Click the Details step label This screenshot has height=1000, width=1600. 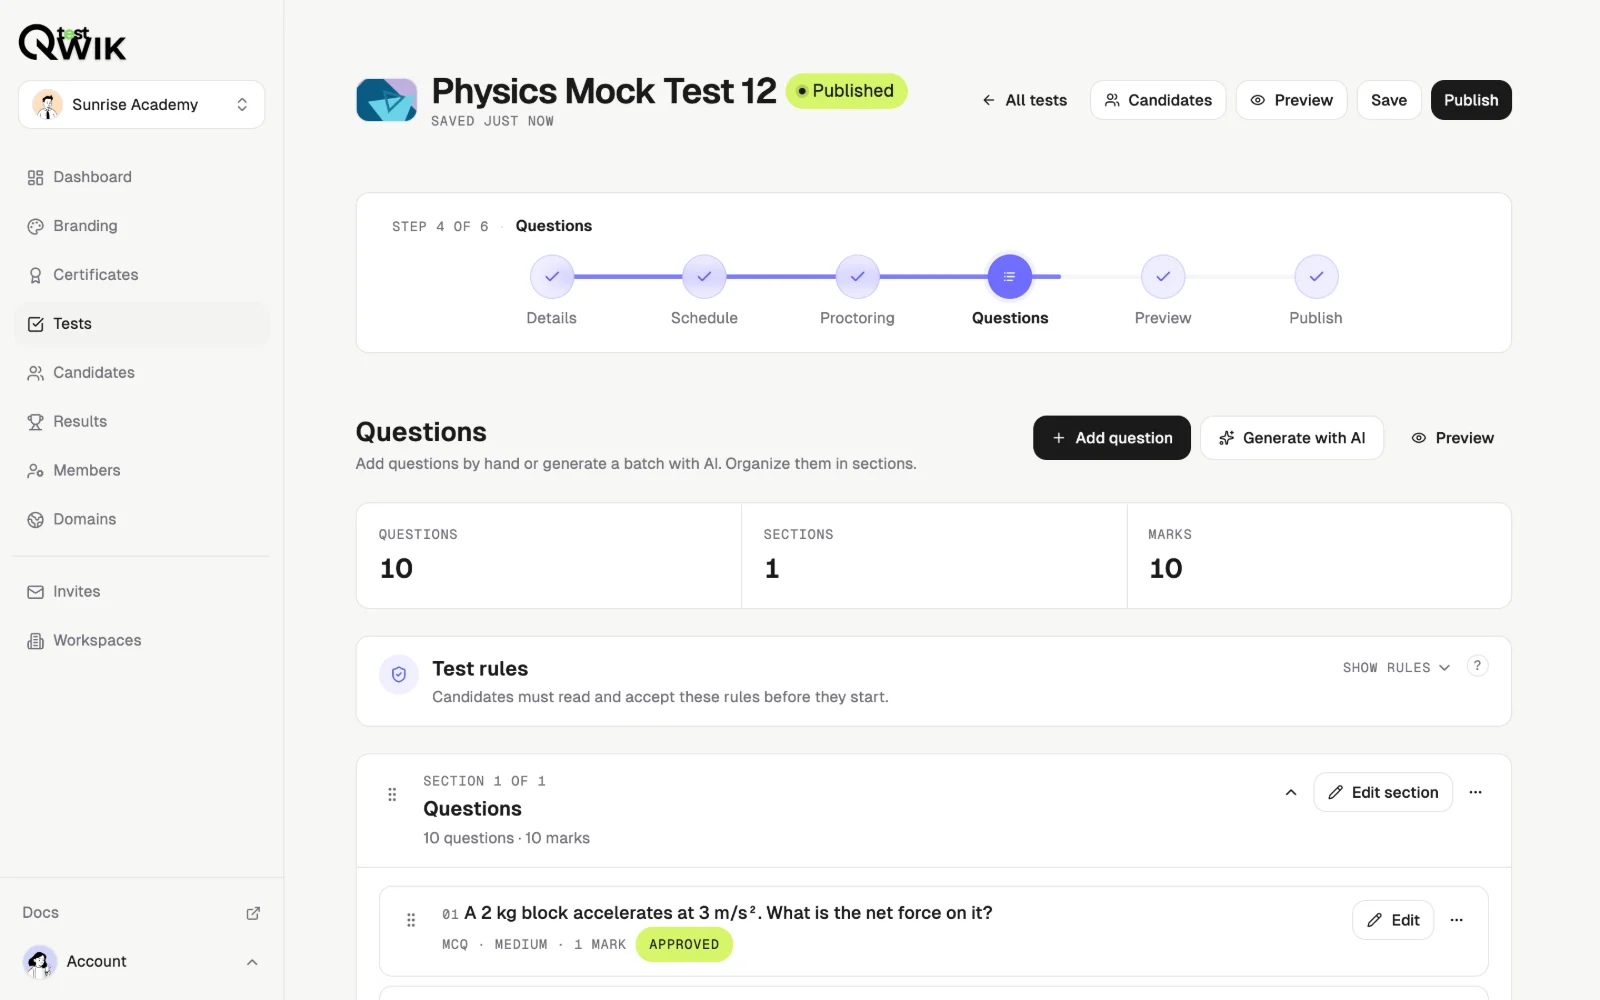[x=552, y=318]
